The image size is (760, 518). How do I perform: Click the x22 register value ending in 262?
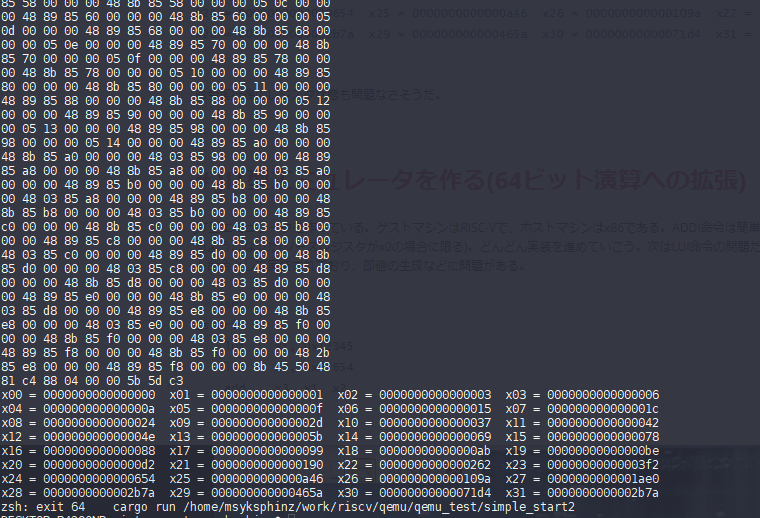point(435,465)
